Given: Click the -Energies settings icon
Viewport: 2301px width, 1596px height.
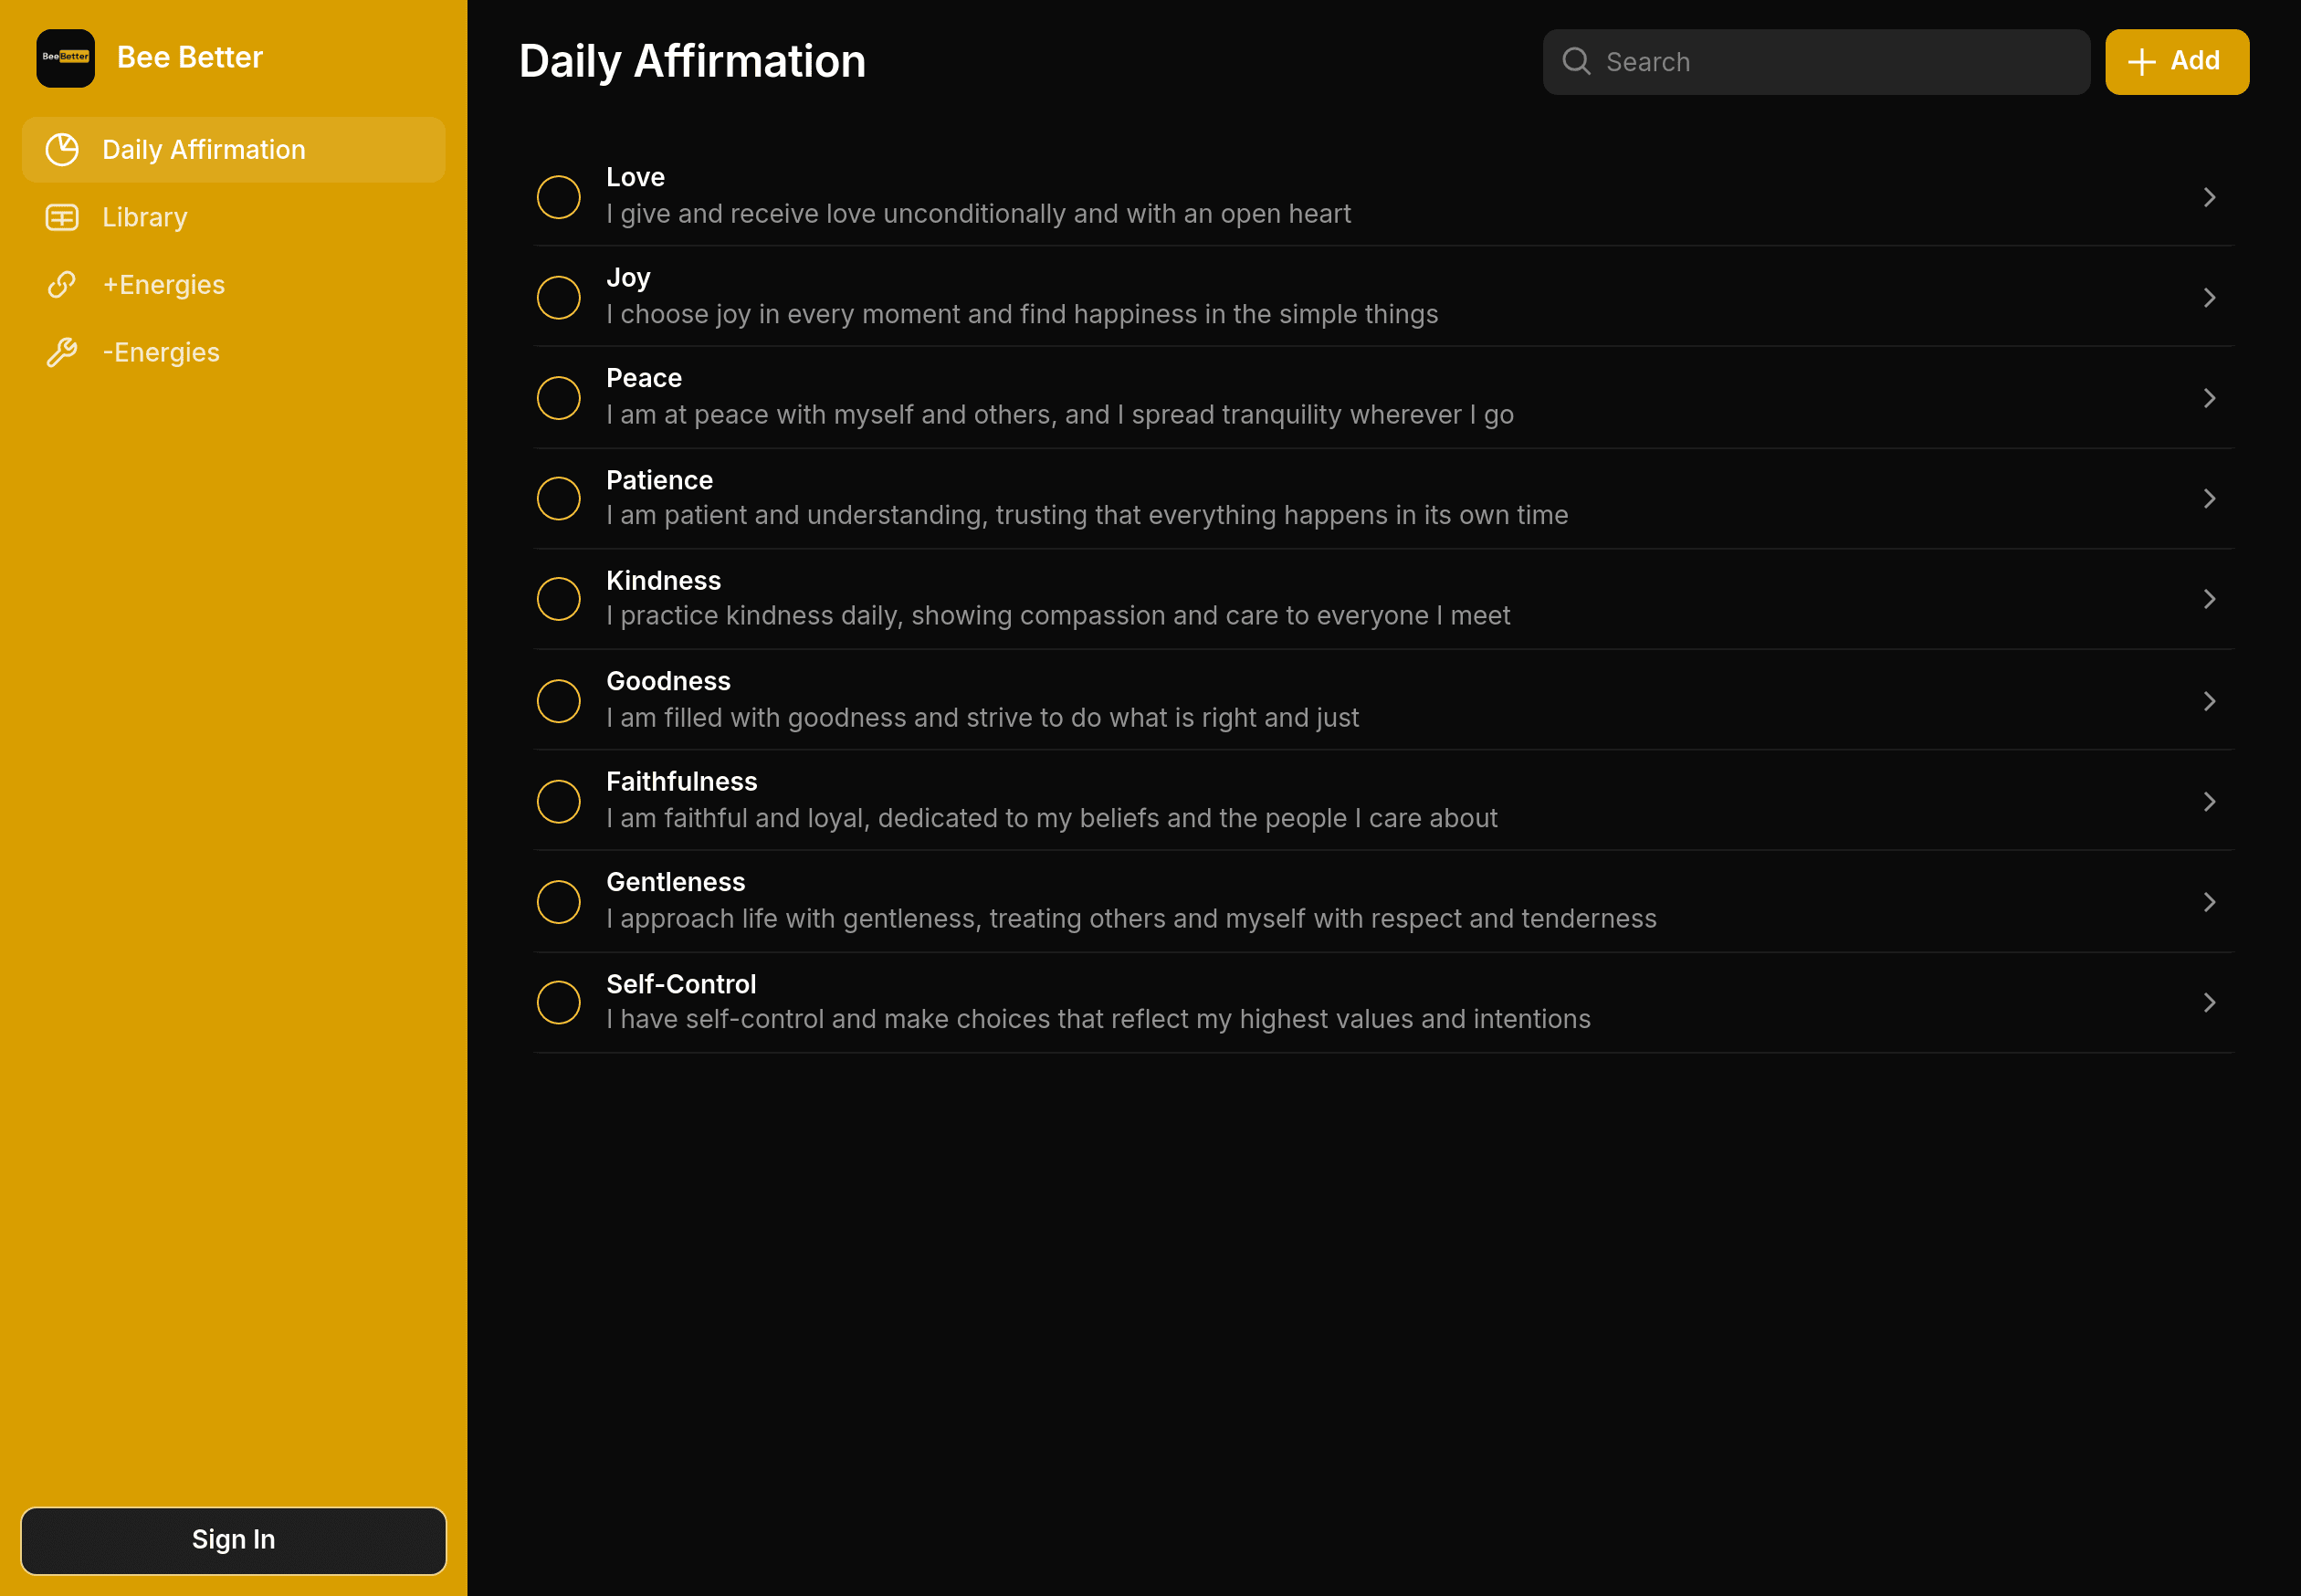Looking at the screenshot, I should (61, 352).
